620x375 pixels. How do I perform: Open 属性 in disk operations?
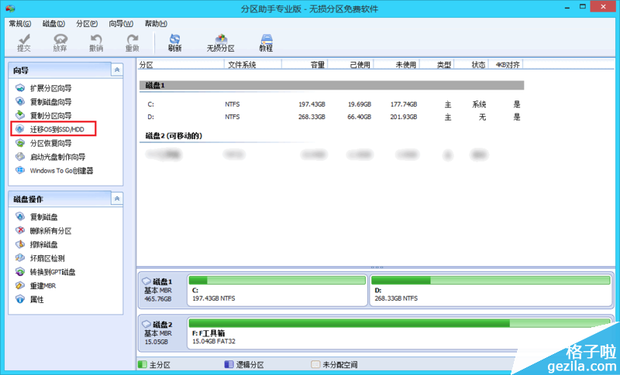coord(30,299)
